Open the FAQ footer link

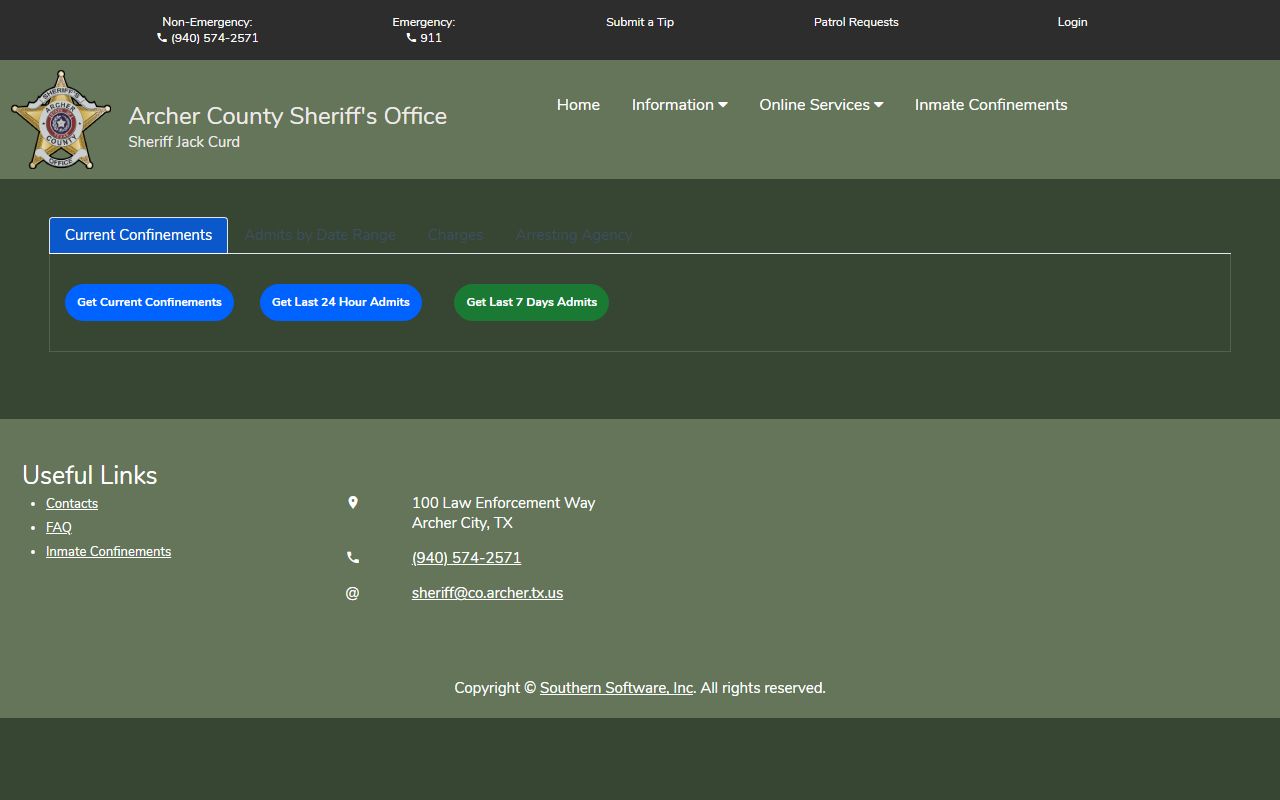tap(59, 528)
